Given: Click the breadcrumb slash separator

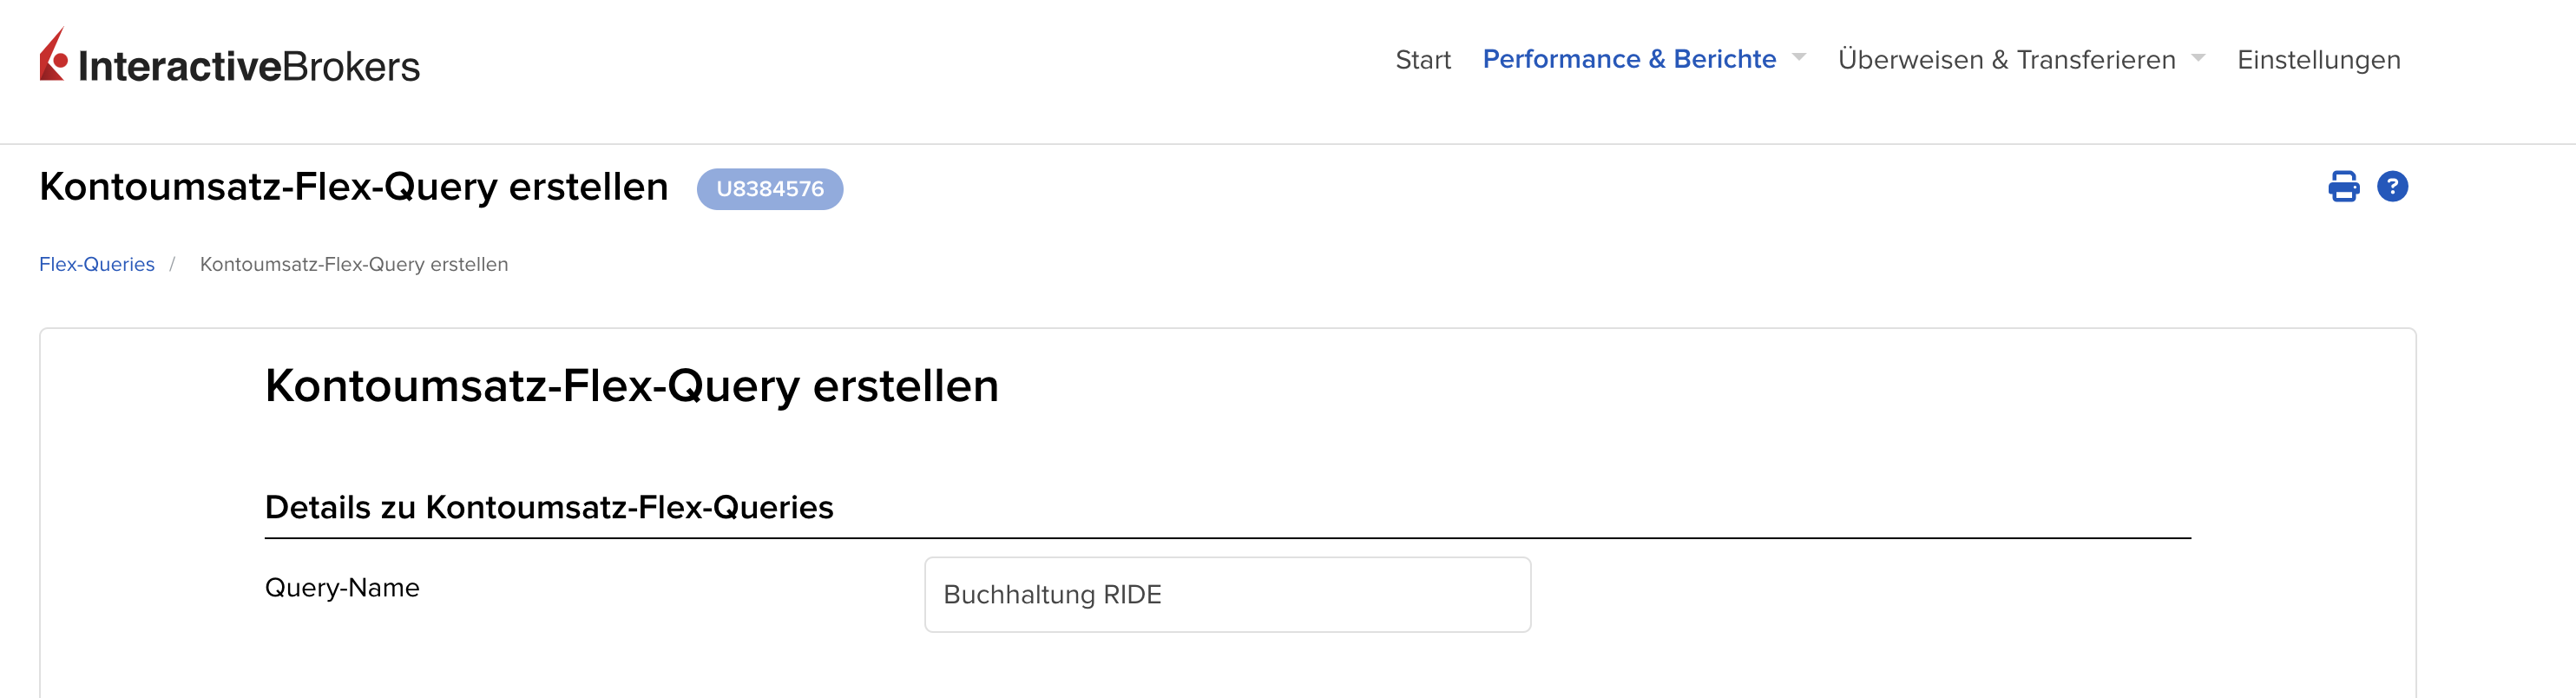Looking at the screenshot, I should [x=172, y=264].
